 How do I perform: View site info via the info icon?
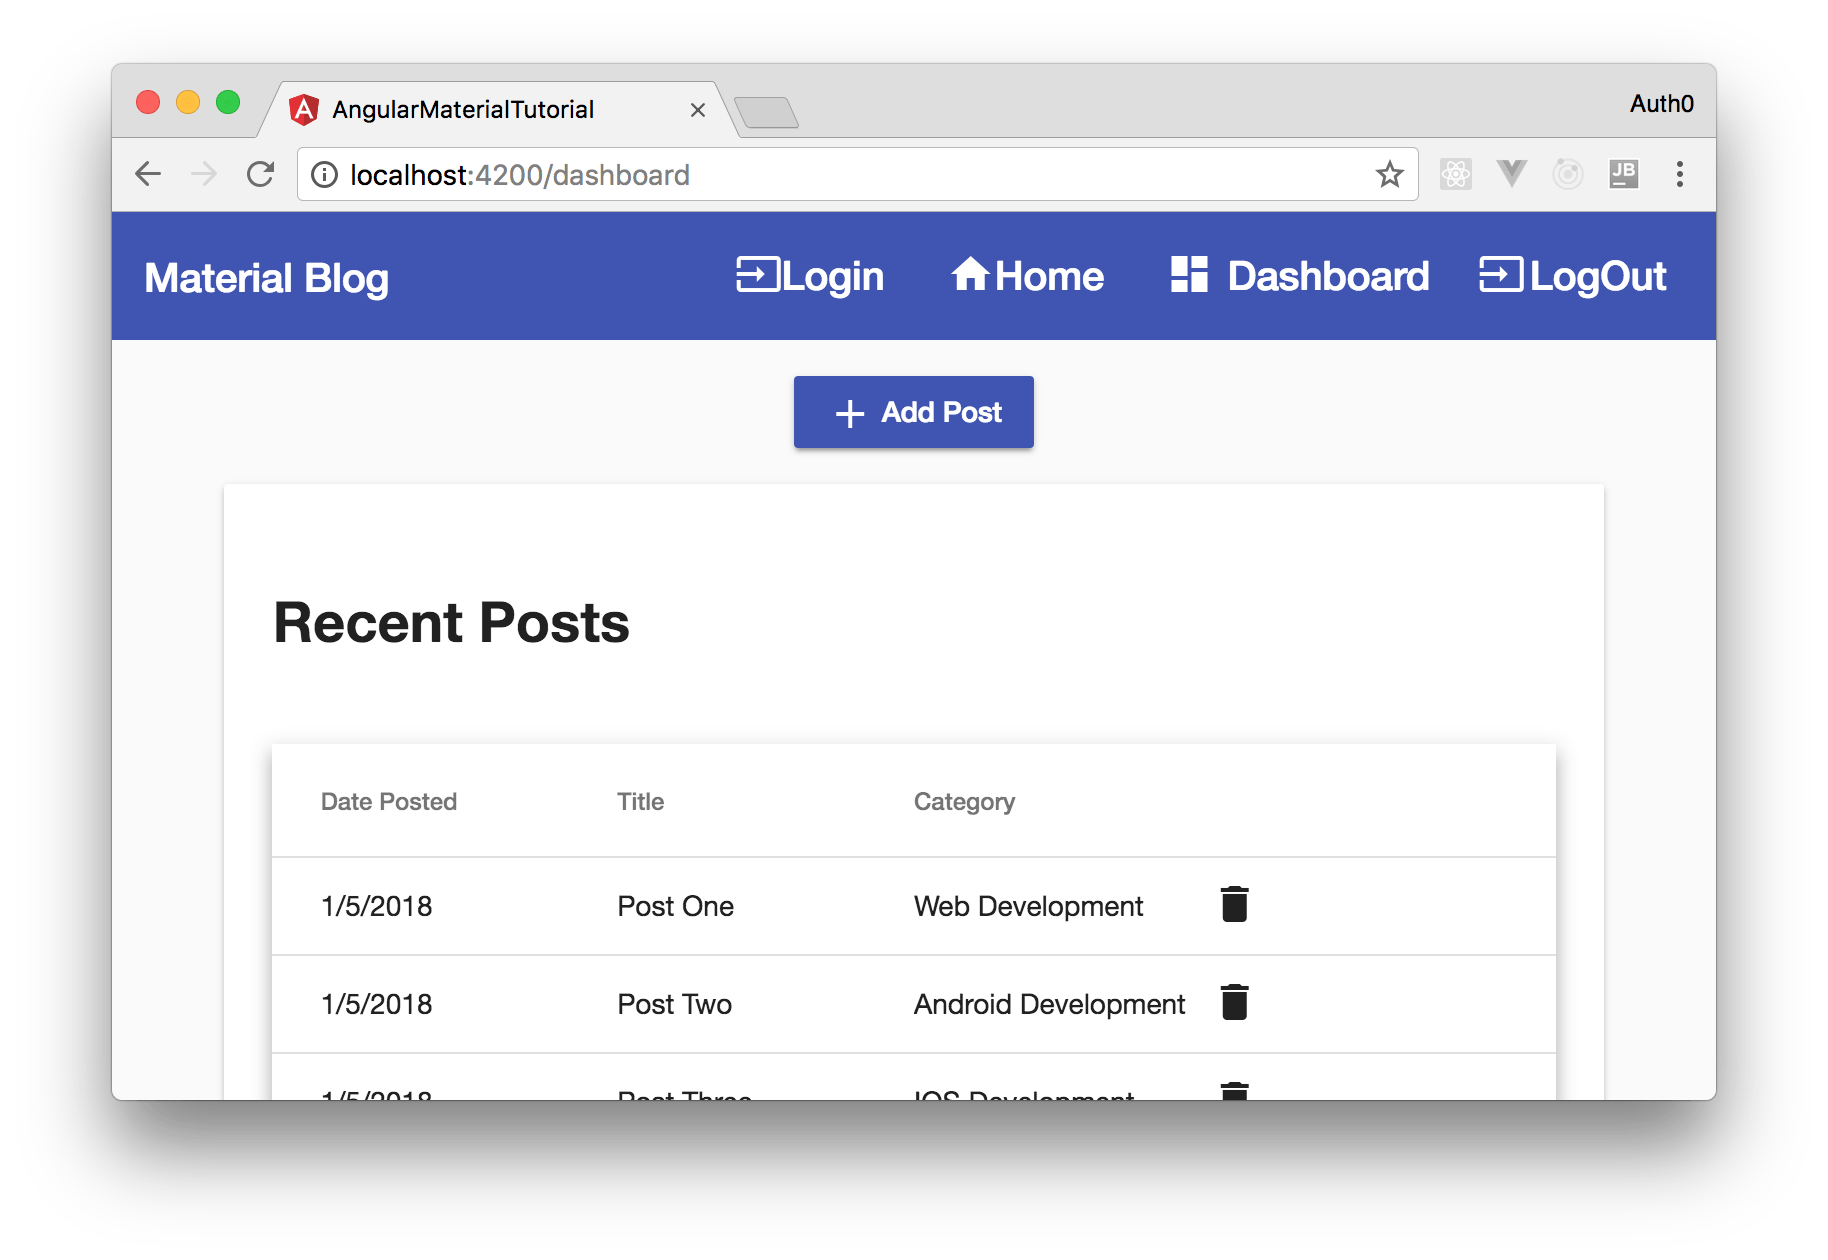pos(324,175)
